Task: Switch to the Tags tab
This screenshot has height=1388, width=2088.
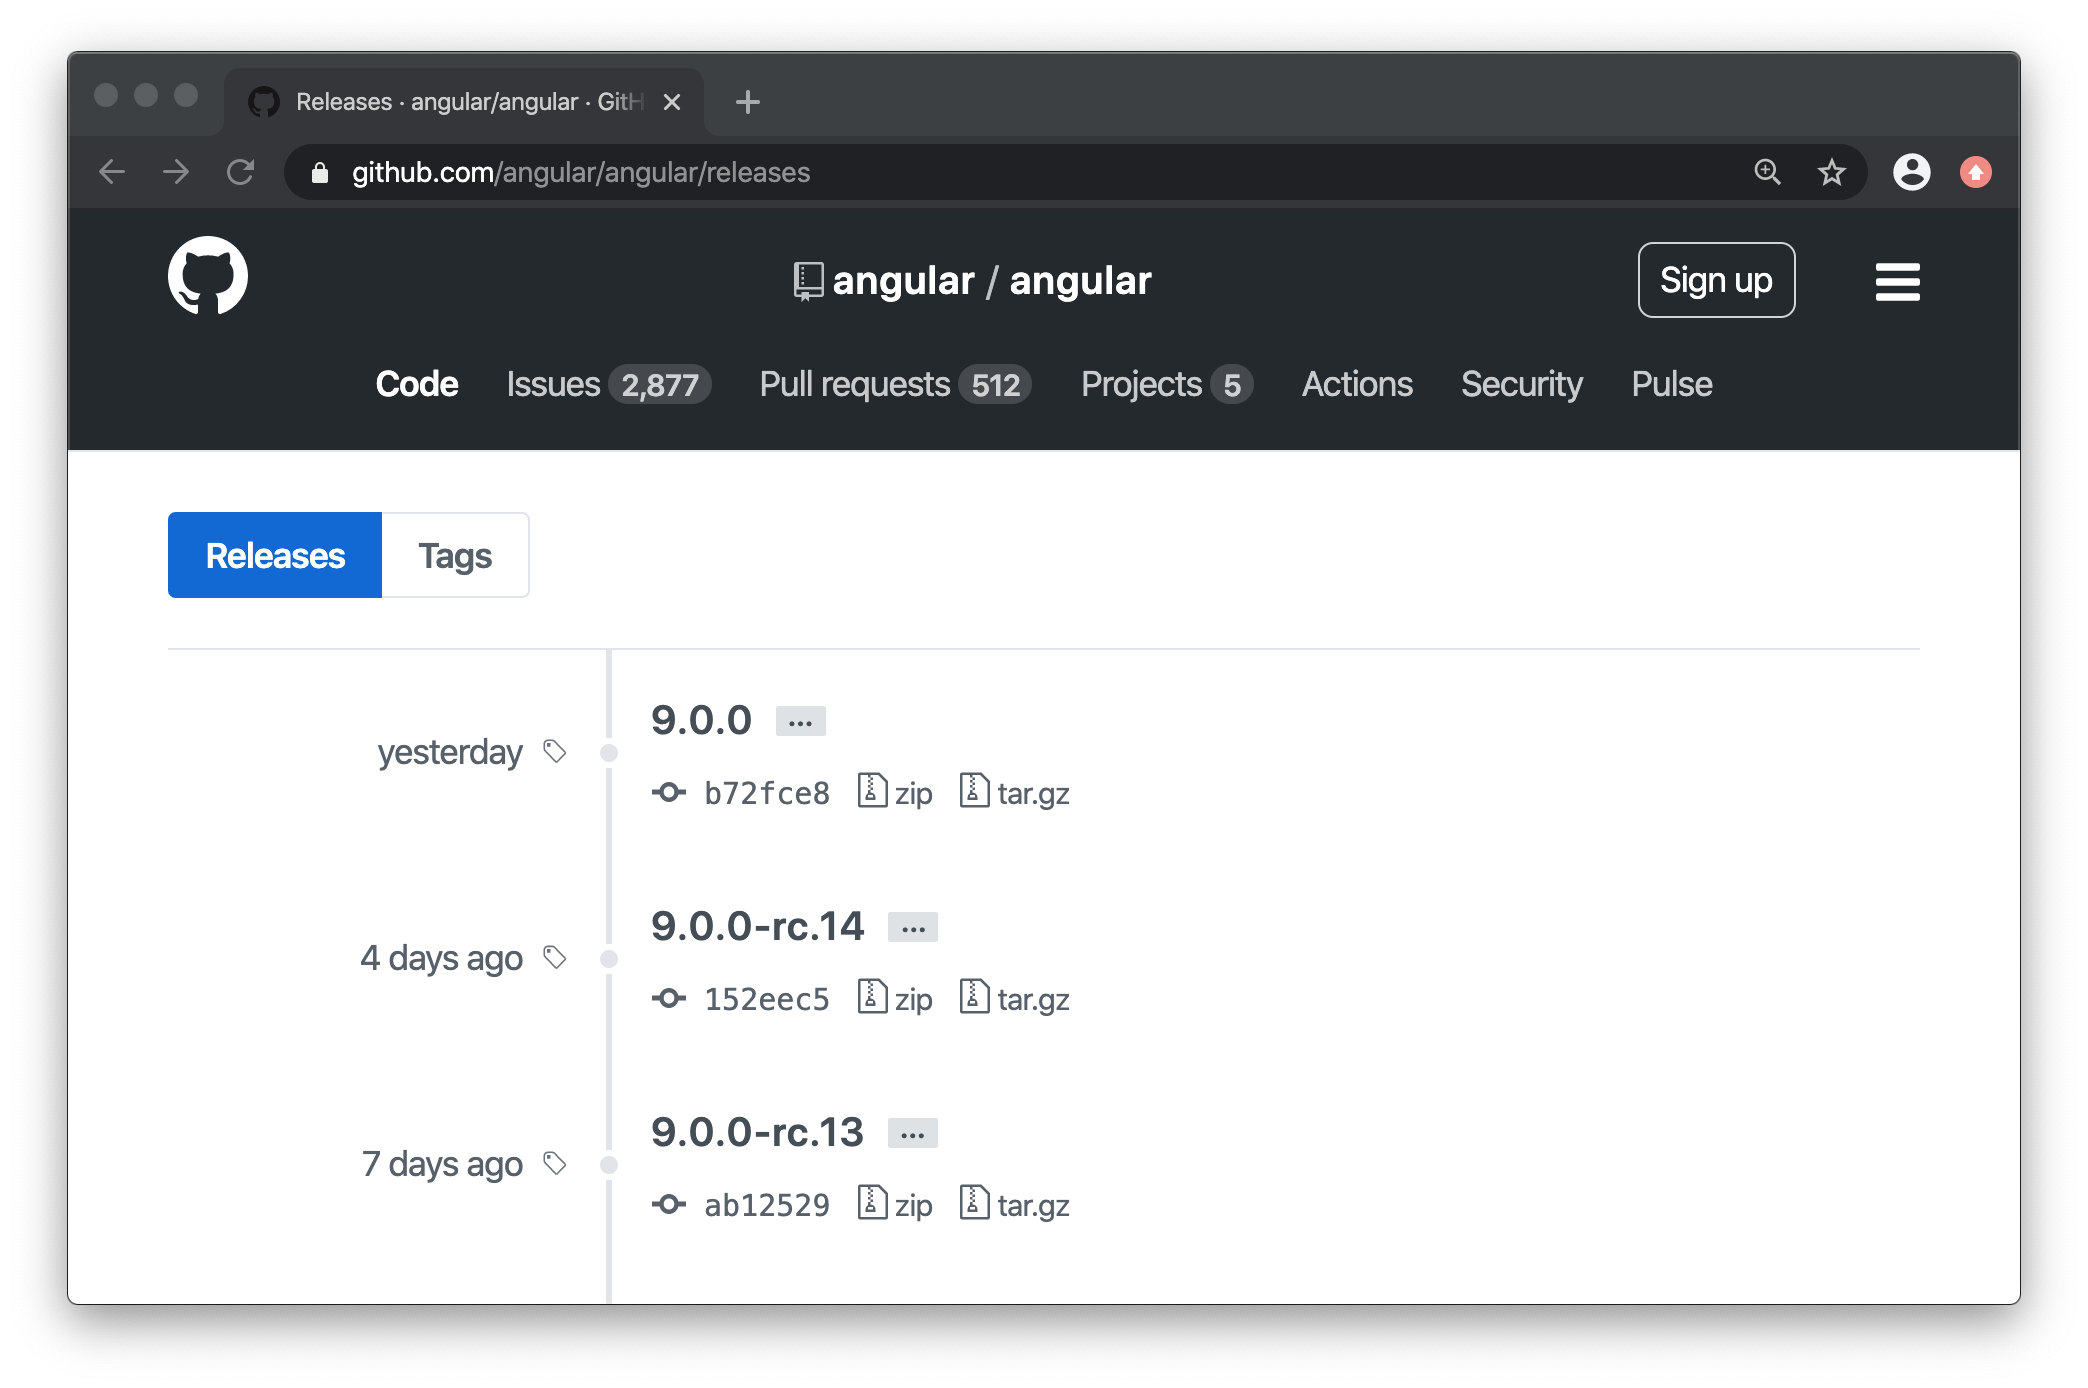Action: [452, 555]
